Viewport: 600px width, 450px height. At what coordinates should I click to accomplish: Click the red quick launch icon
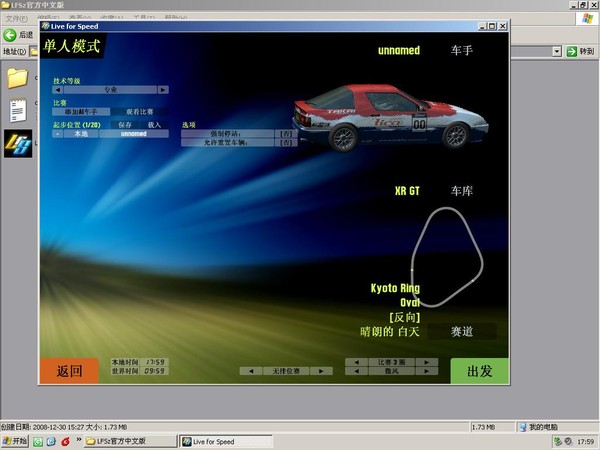pos(65,442)
